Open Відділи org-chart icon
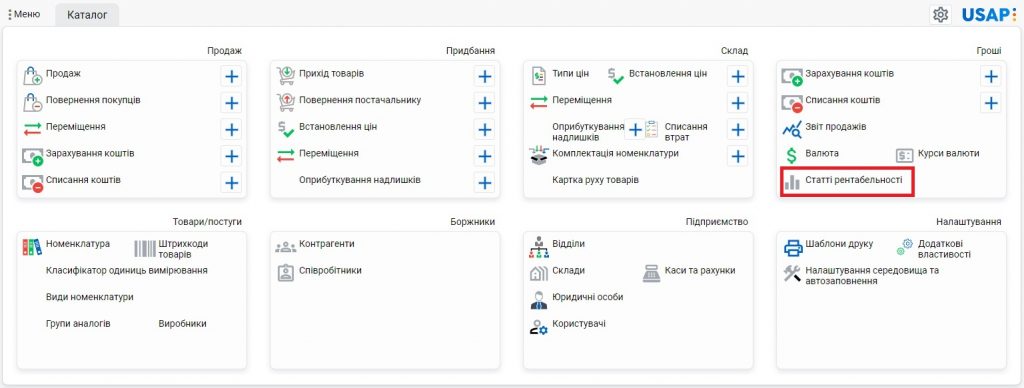The width and height of the screenshot is (1024, 388). click(539, 247)
